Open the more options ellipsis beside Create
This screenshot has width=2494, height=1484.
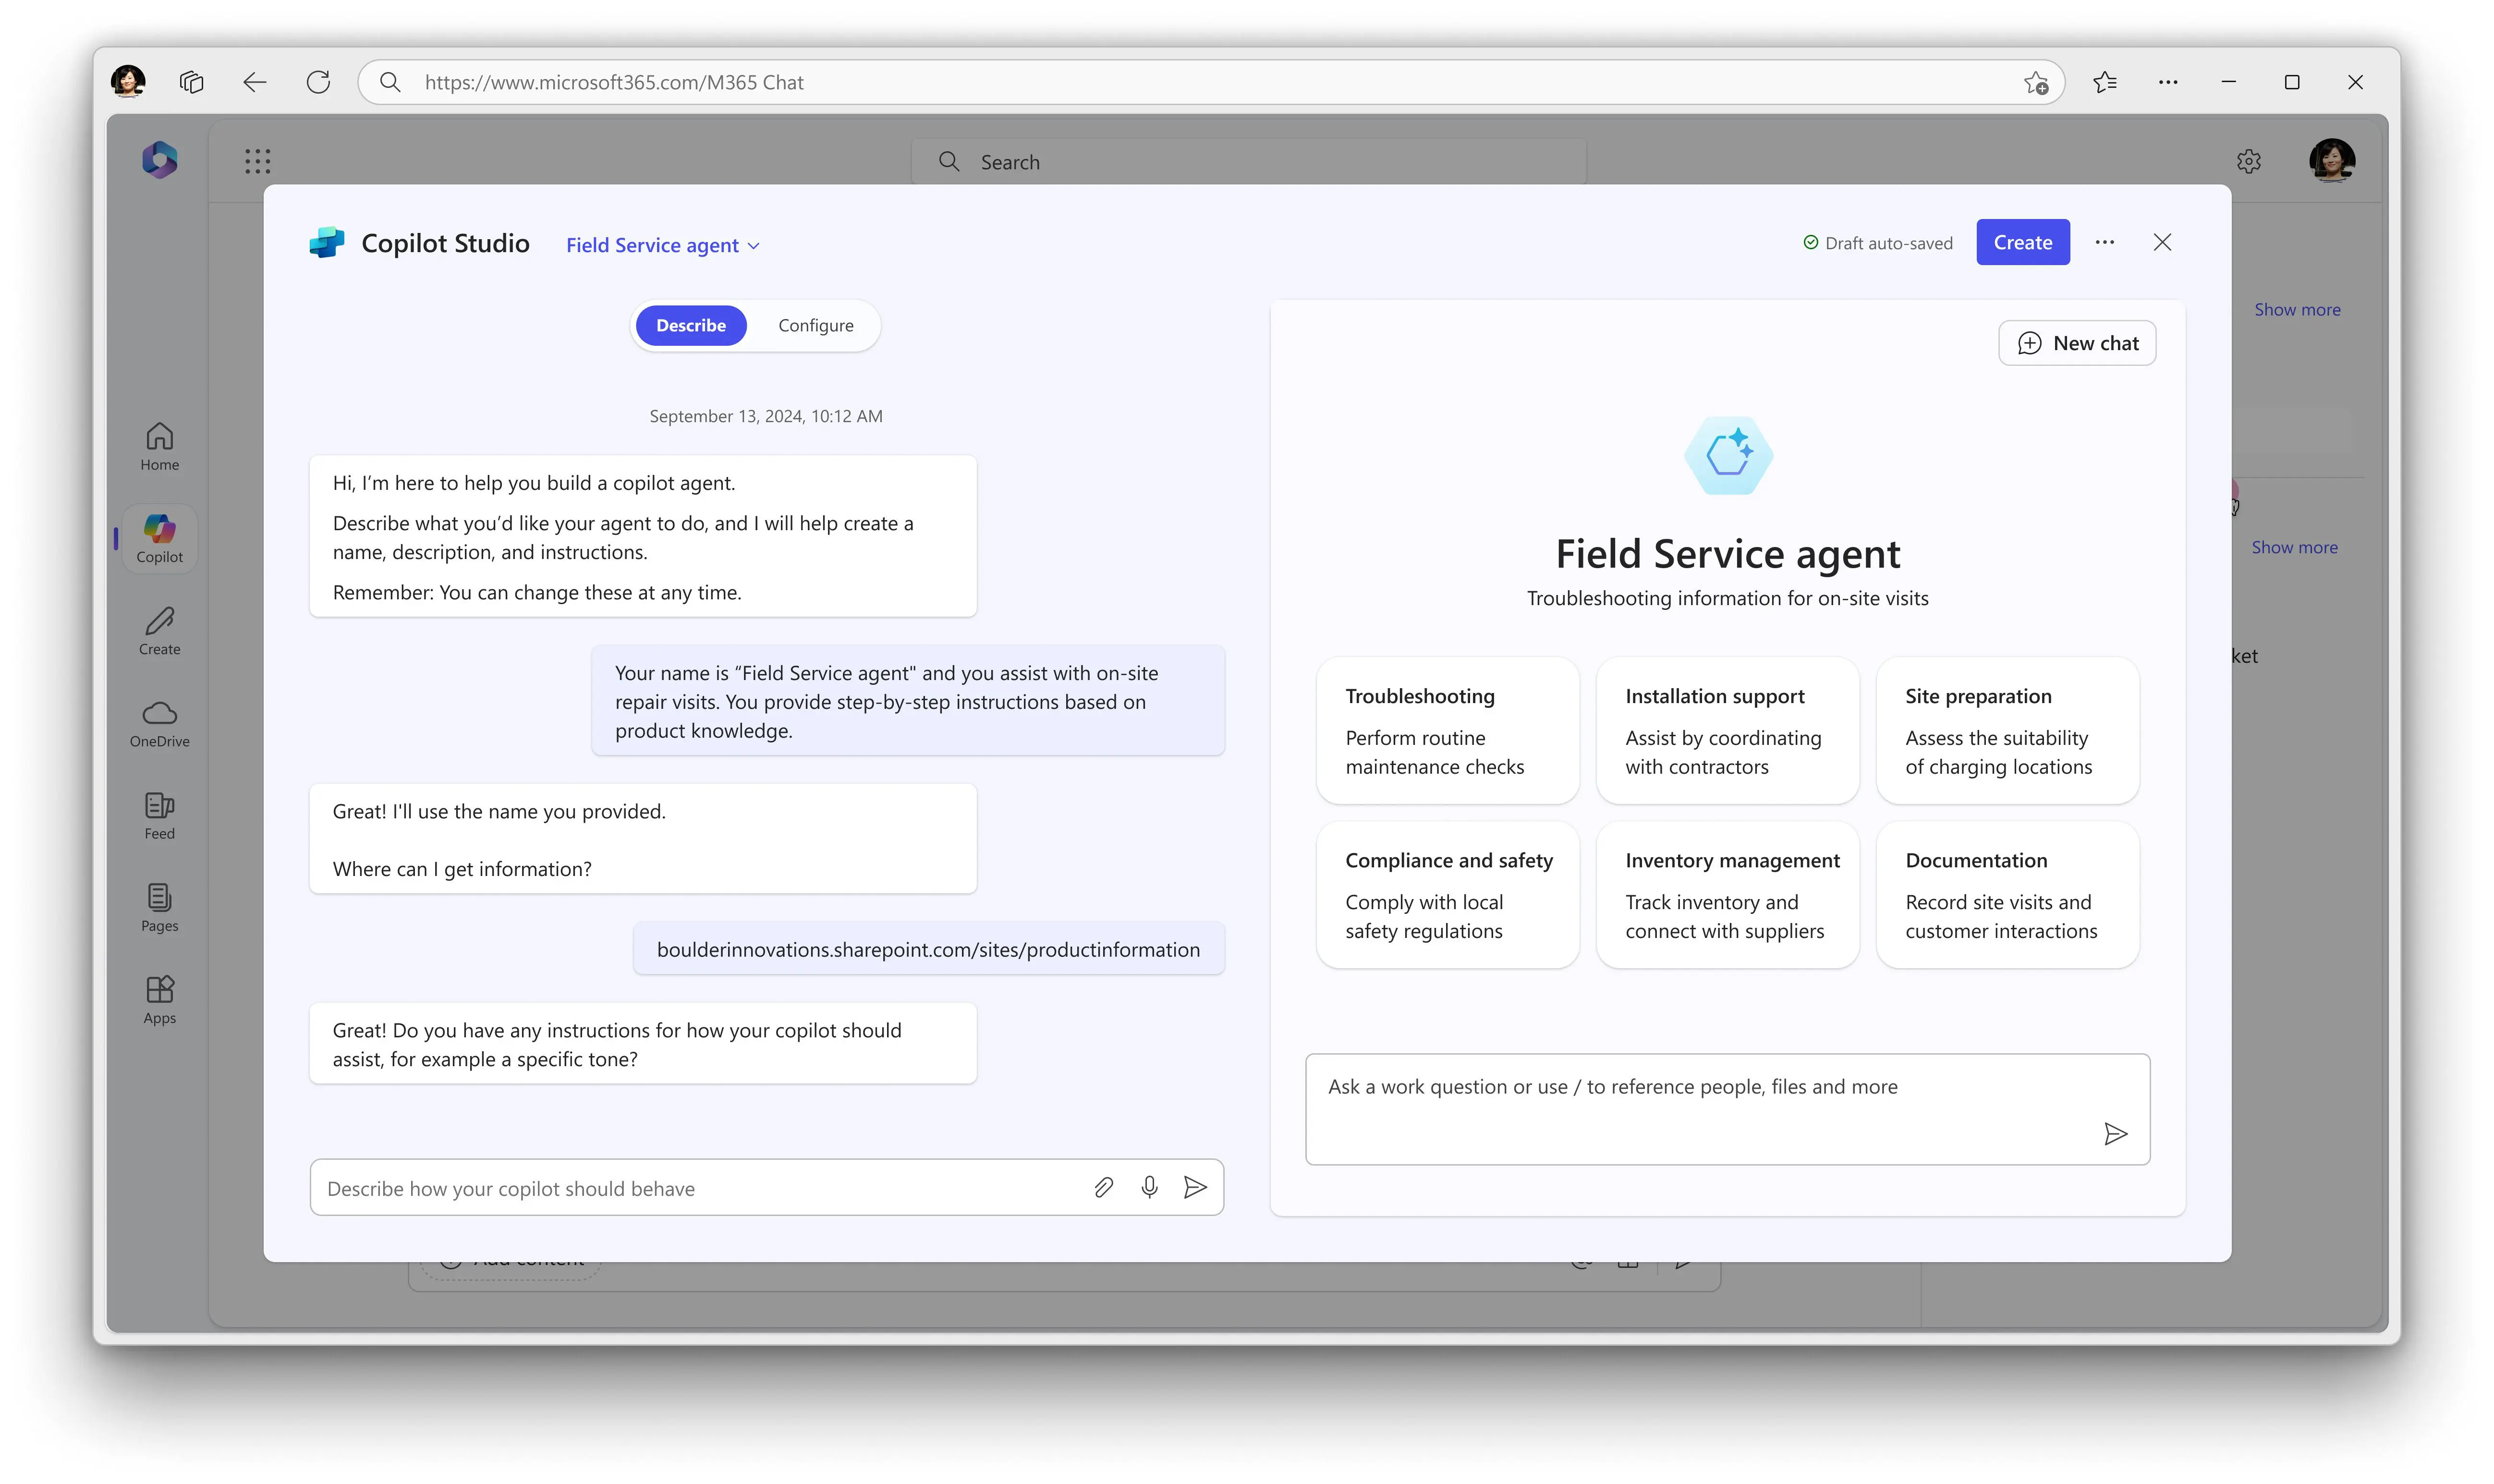coord(2104,242)
